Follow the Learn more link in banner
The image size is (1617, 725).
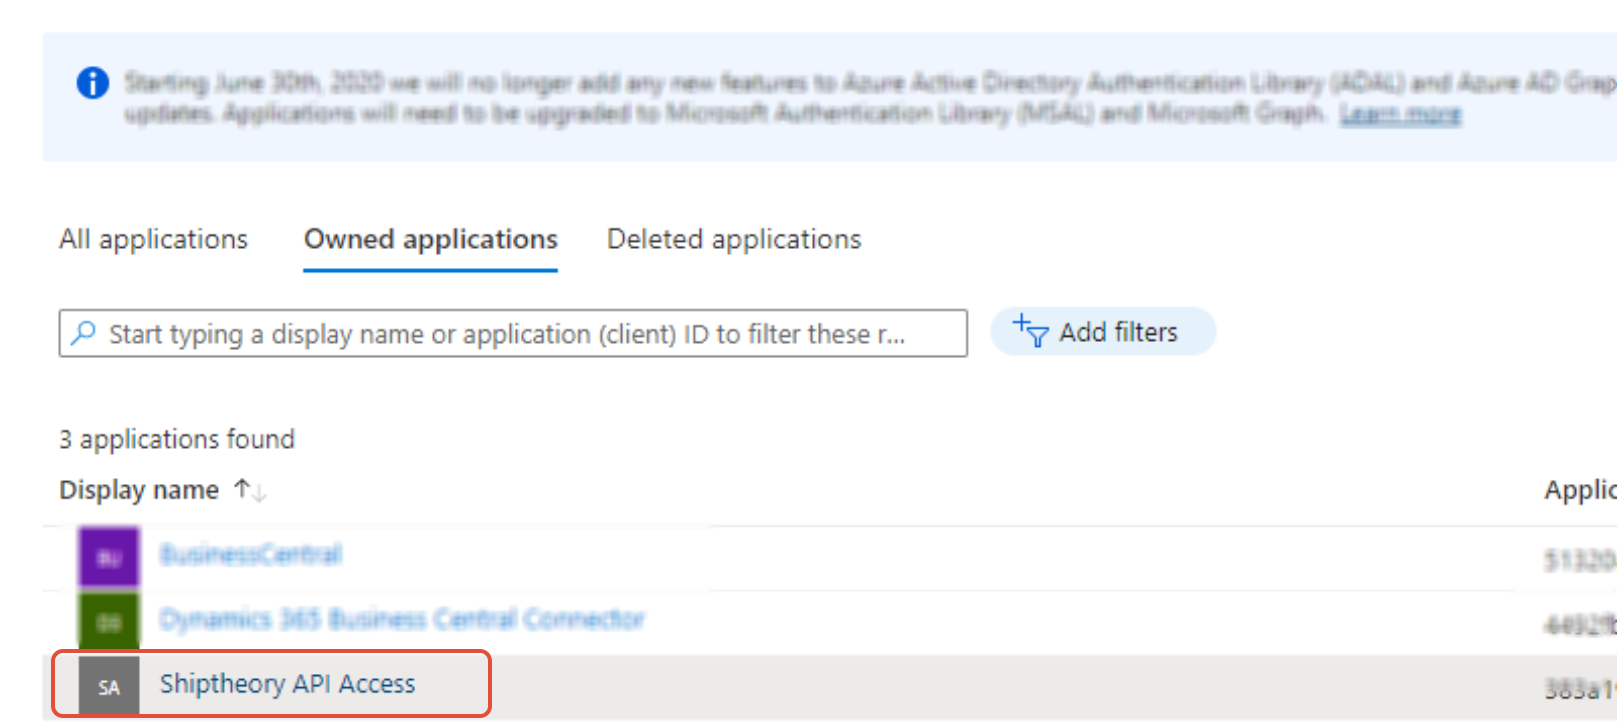pos(1400,114)
